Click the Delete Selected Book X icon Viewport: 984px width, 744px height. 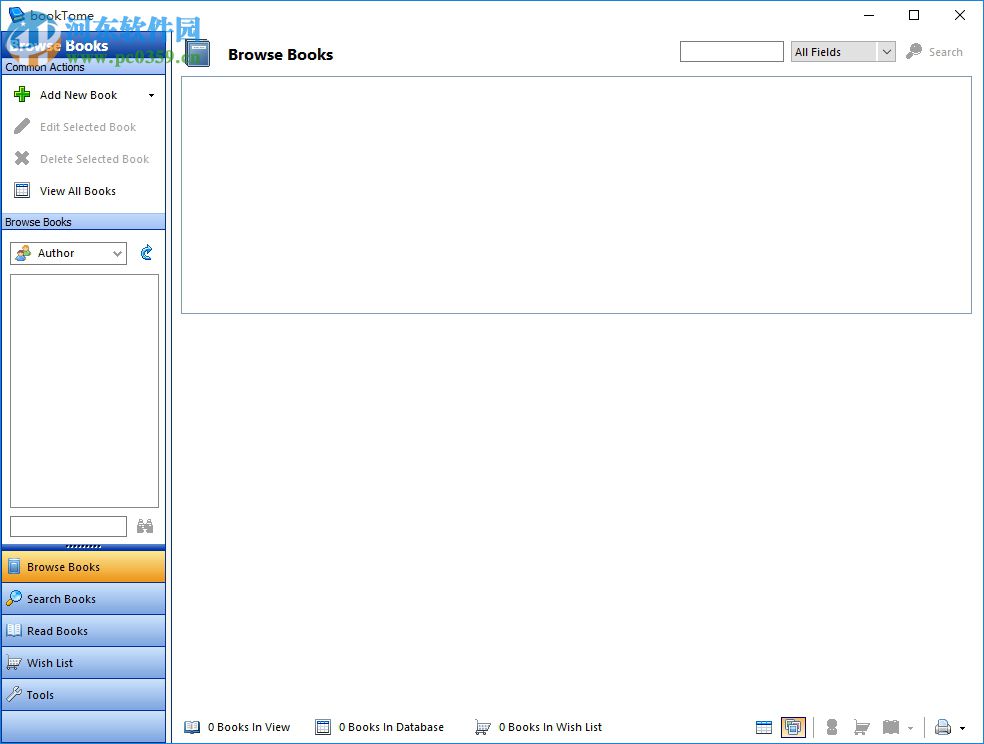(x=22, y=159)
